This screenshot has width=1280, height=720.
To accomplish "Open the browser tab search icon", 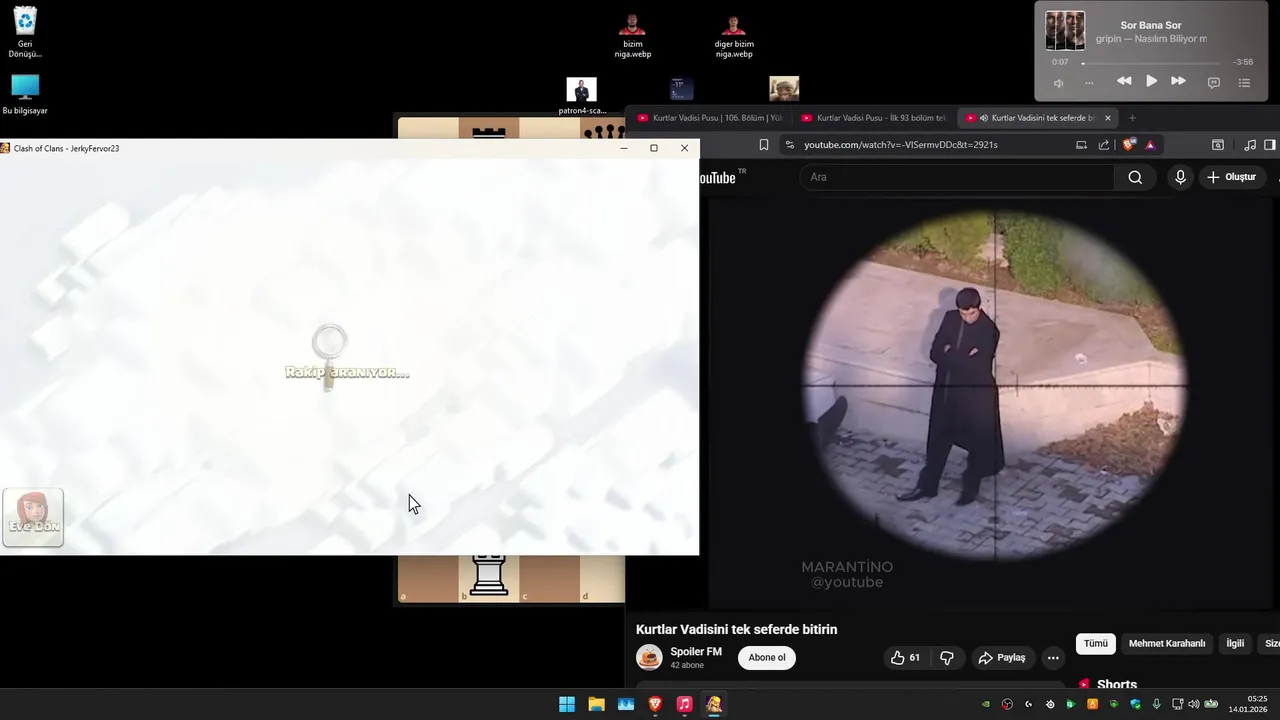I will tap(1218, 145).
